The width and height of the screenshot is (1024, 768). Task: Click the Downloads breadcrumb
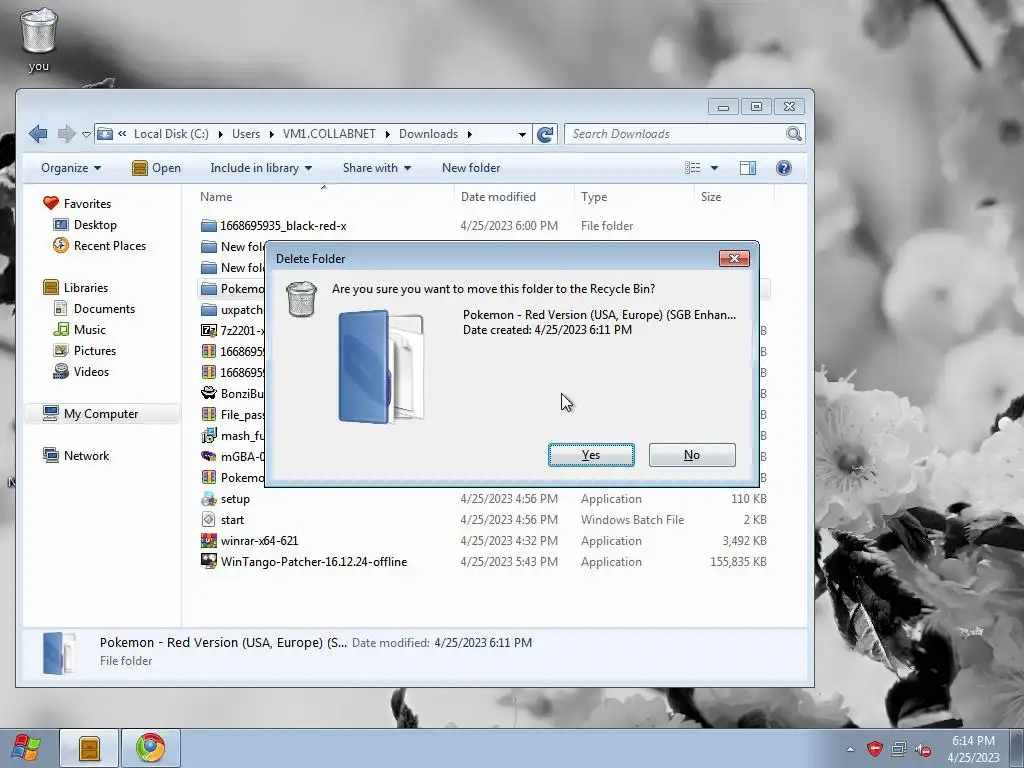428,134
